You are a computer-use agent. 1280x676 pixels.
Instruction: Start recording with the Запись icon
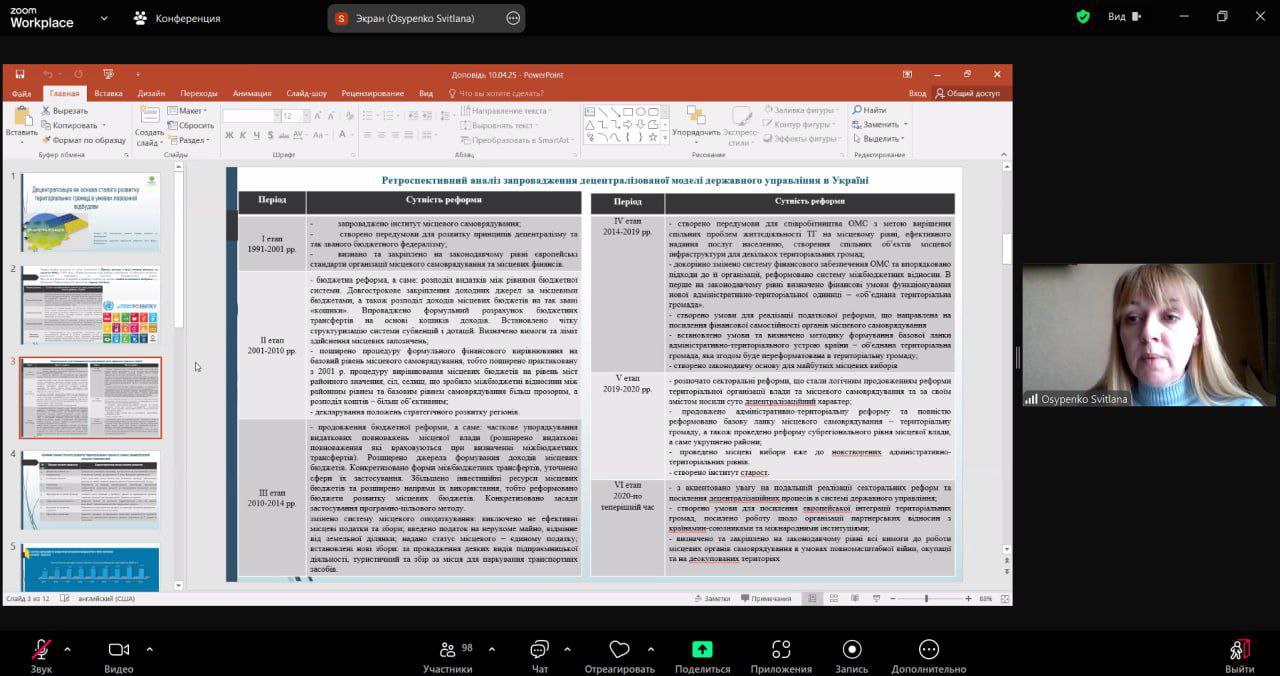(x=852, y=650)
